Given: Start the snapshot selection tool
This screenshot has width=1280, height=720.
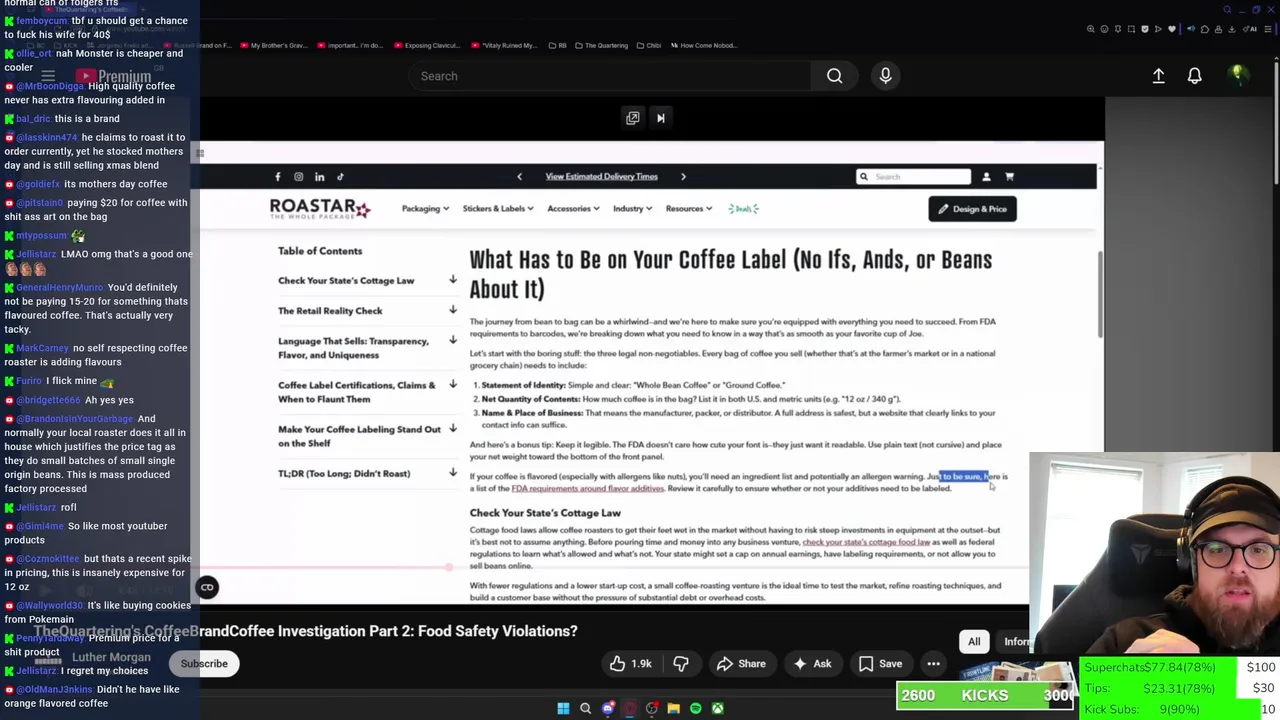Looking at the screenshot, I should (x=1131, y=29).
